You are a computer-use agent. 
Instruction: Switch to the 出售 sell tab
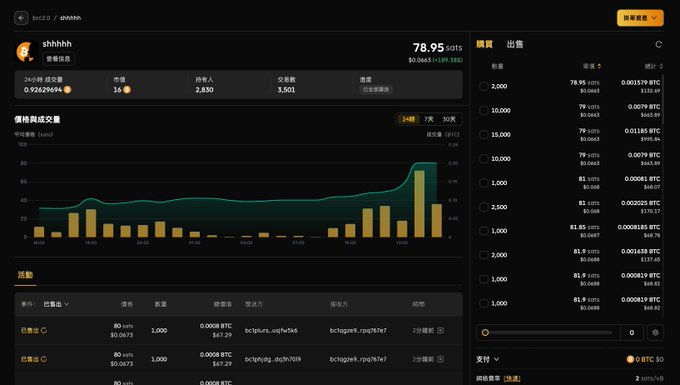tap(515, 44)
